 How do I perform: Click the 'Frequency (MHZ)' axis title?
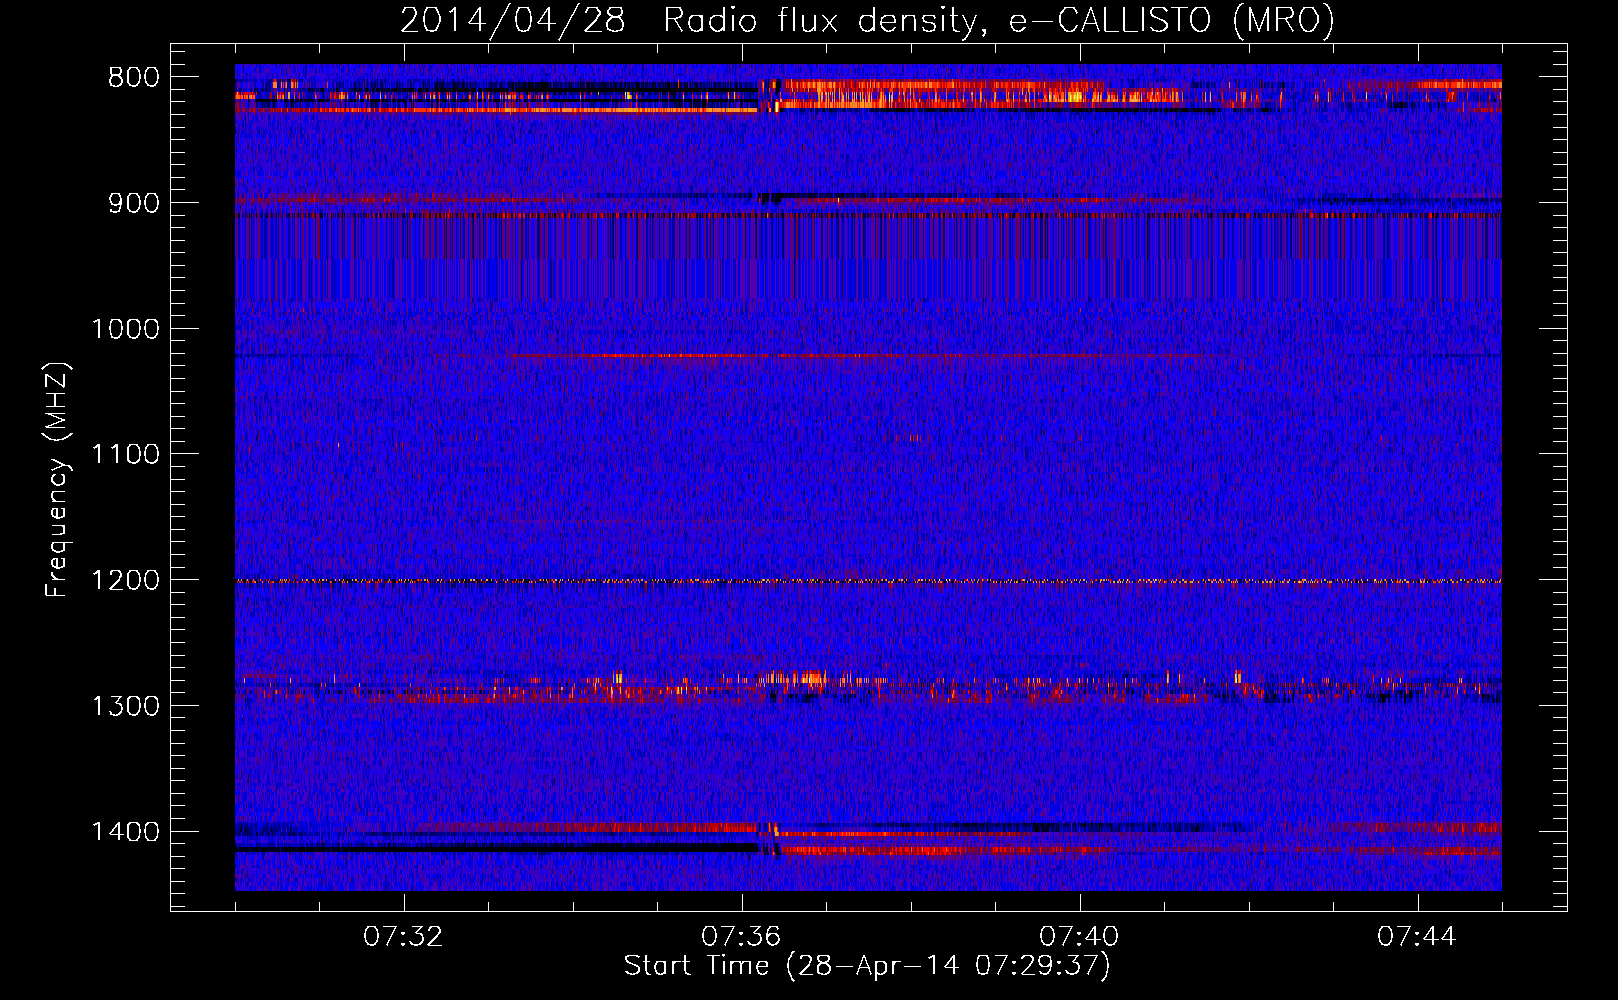[58, 479]
